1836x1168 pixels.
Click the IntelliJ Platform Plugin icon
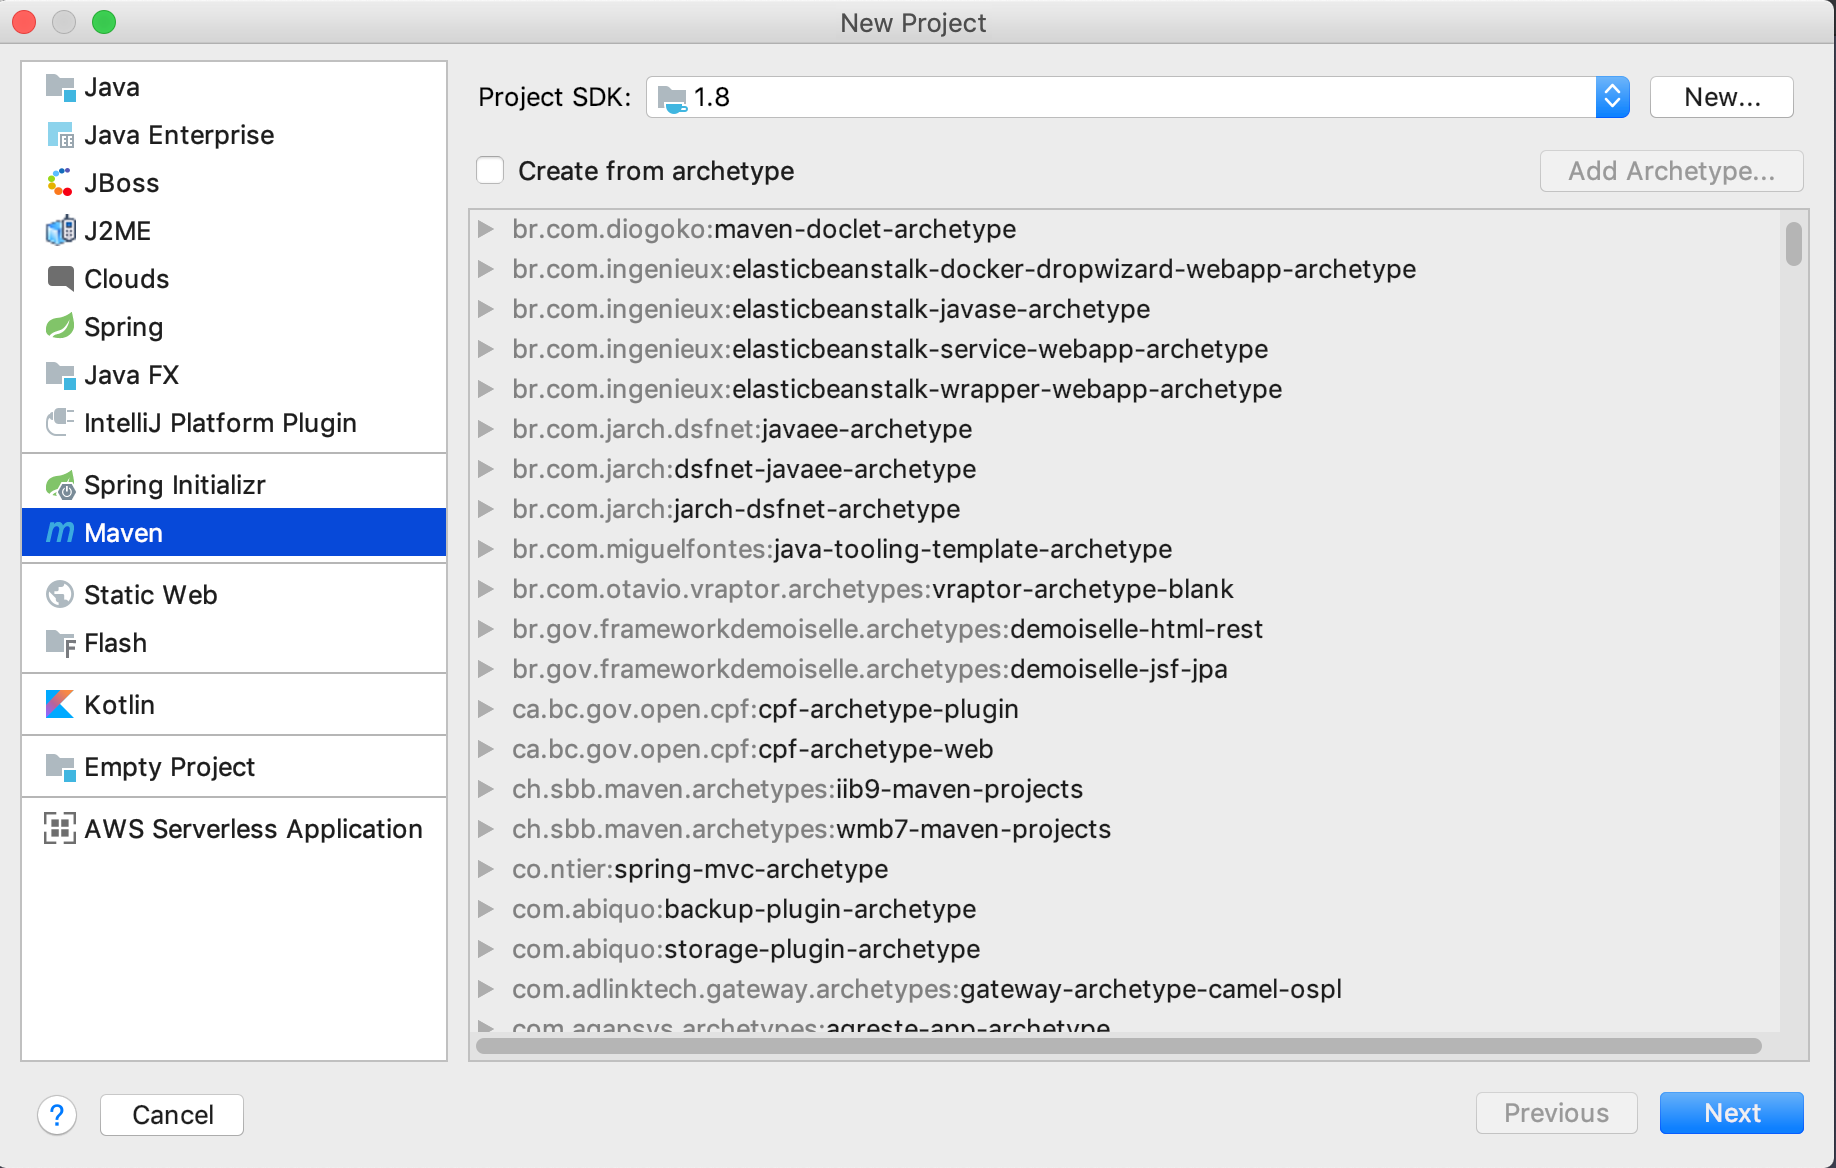coord(60,423)
